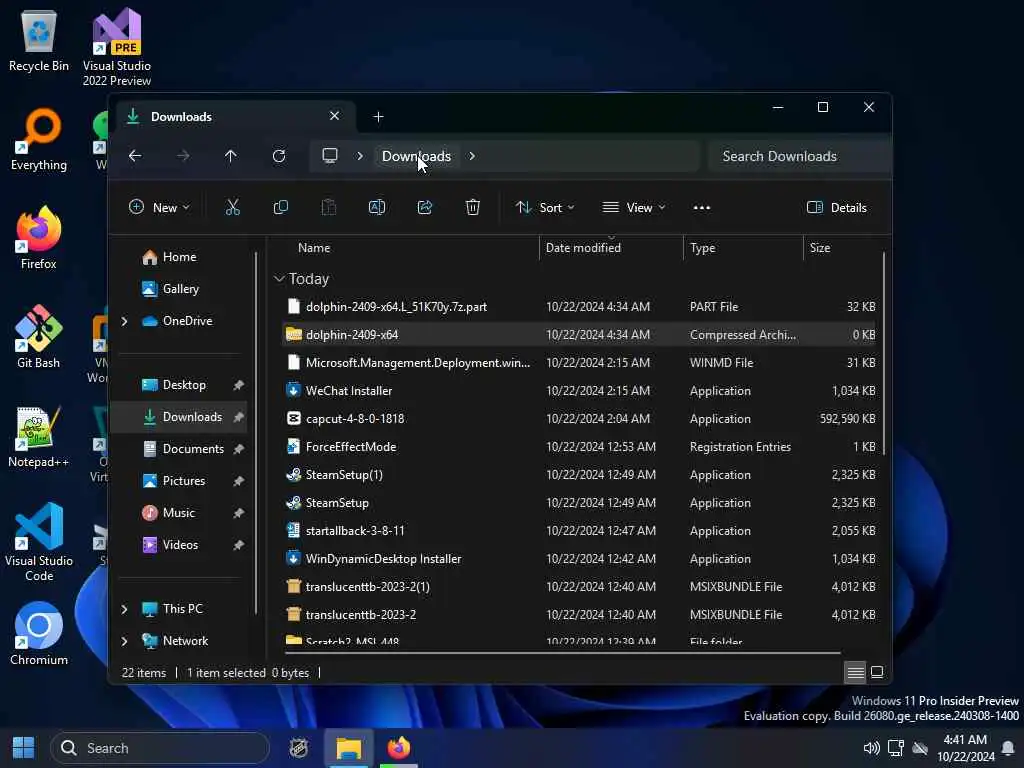
Task: Unpin Desktop from Quick access pin
Action: pos(238,385)
